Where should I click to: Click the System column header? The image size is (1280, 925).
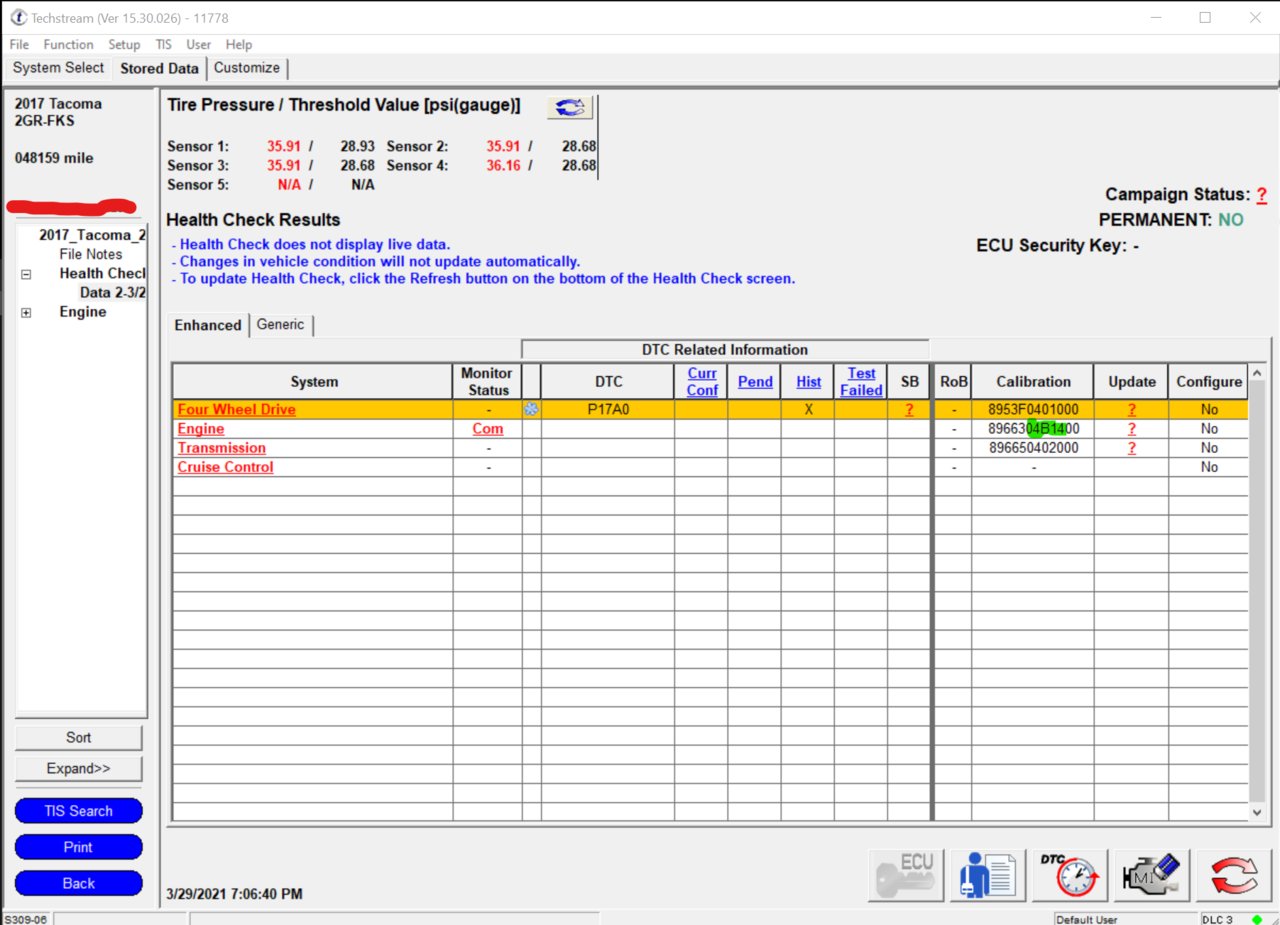point(314,381)
